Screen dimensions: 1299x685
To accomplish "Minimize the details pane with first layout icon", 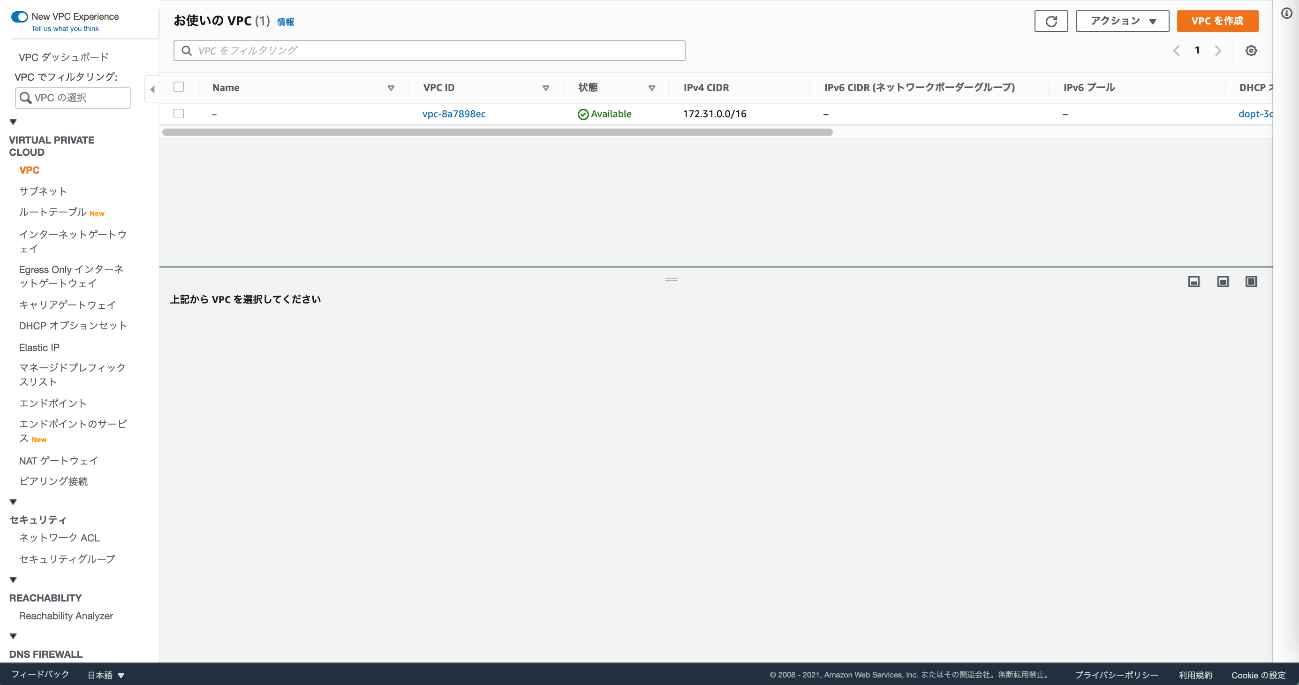I will (x=1193, y=282).
